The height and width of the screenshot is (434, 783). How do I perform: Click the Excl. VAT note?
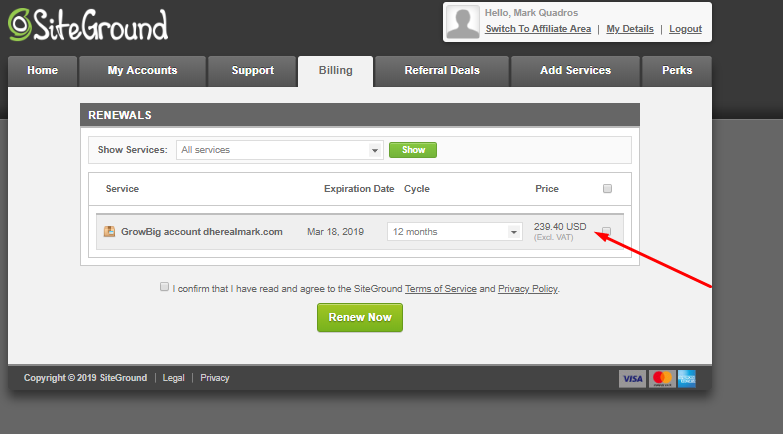point(553,238)
